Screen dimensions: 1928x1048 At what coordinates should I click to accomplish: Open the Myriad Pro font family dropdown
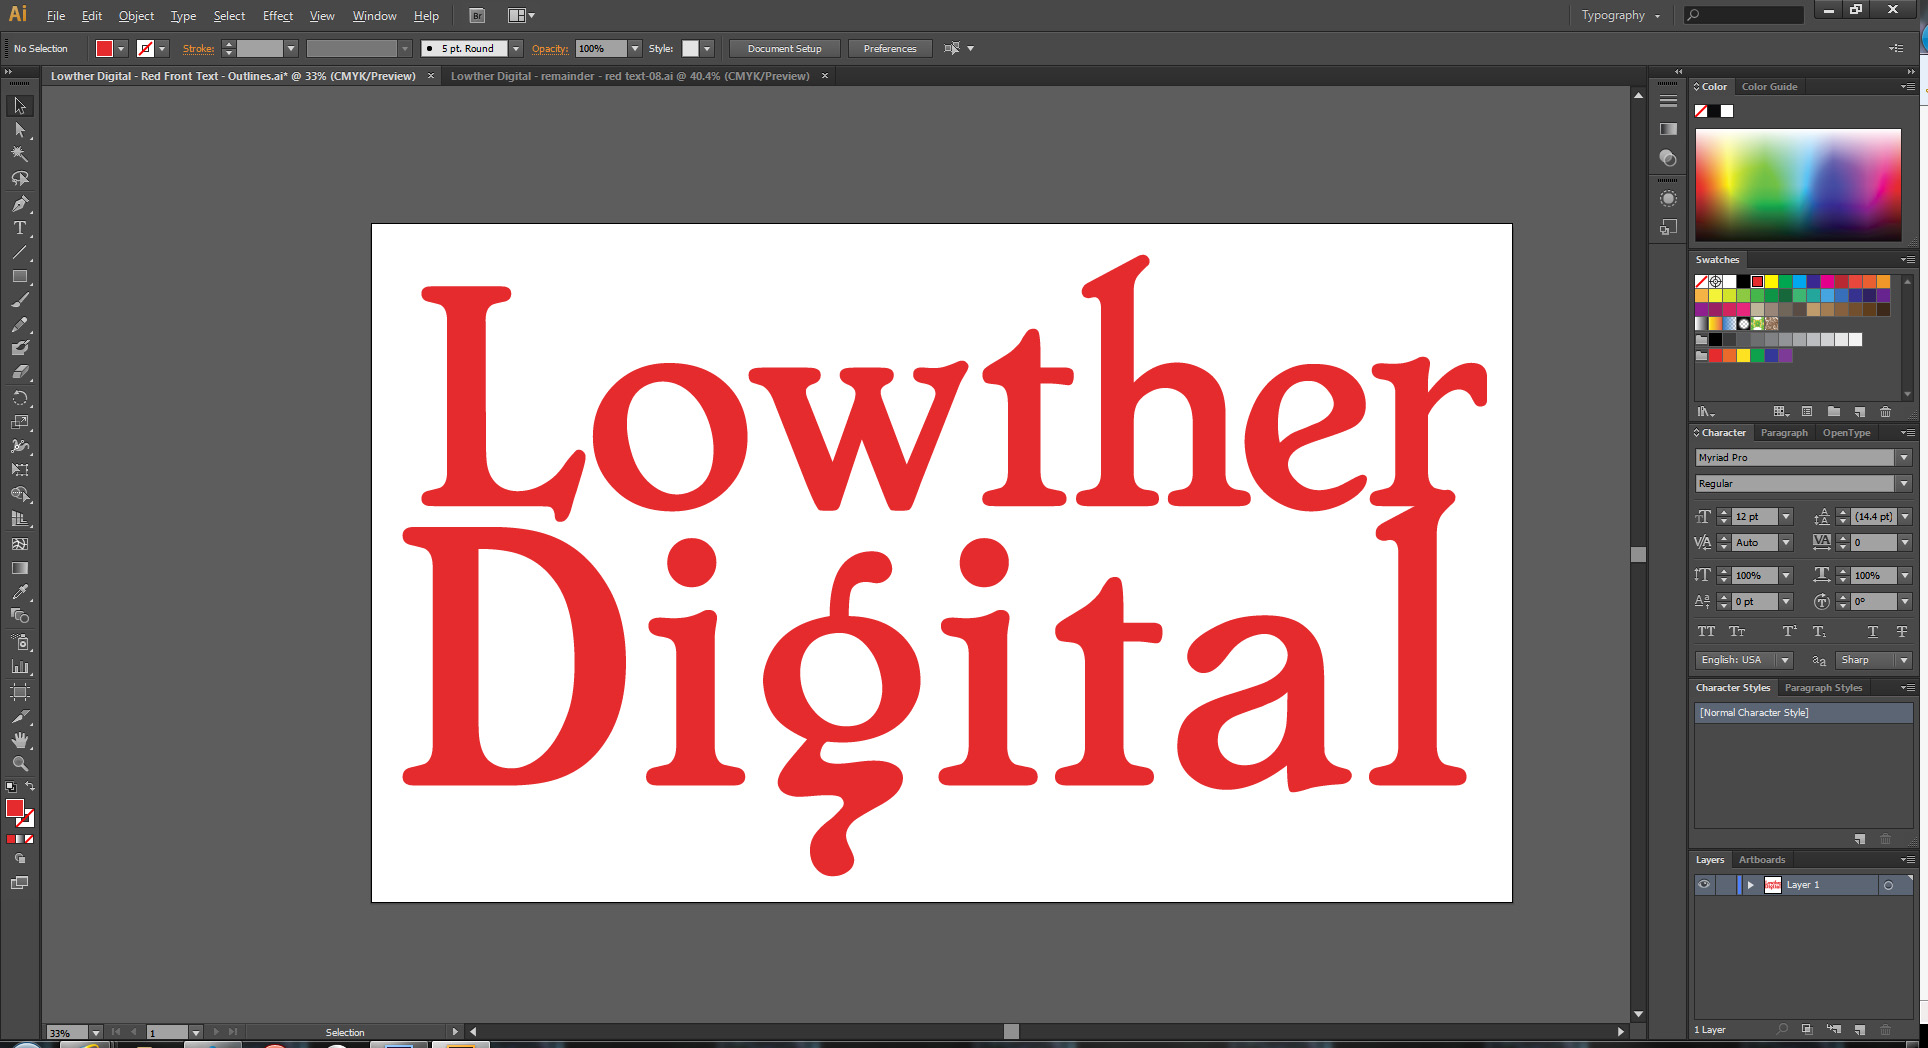click(x=1904, y=458)
